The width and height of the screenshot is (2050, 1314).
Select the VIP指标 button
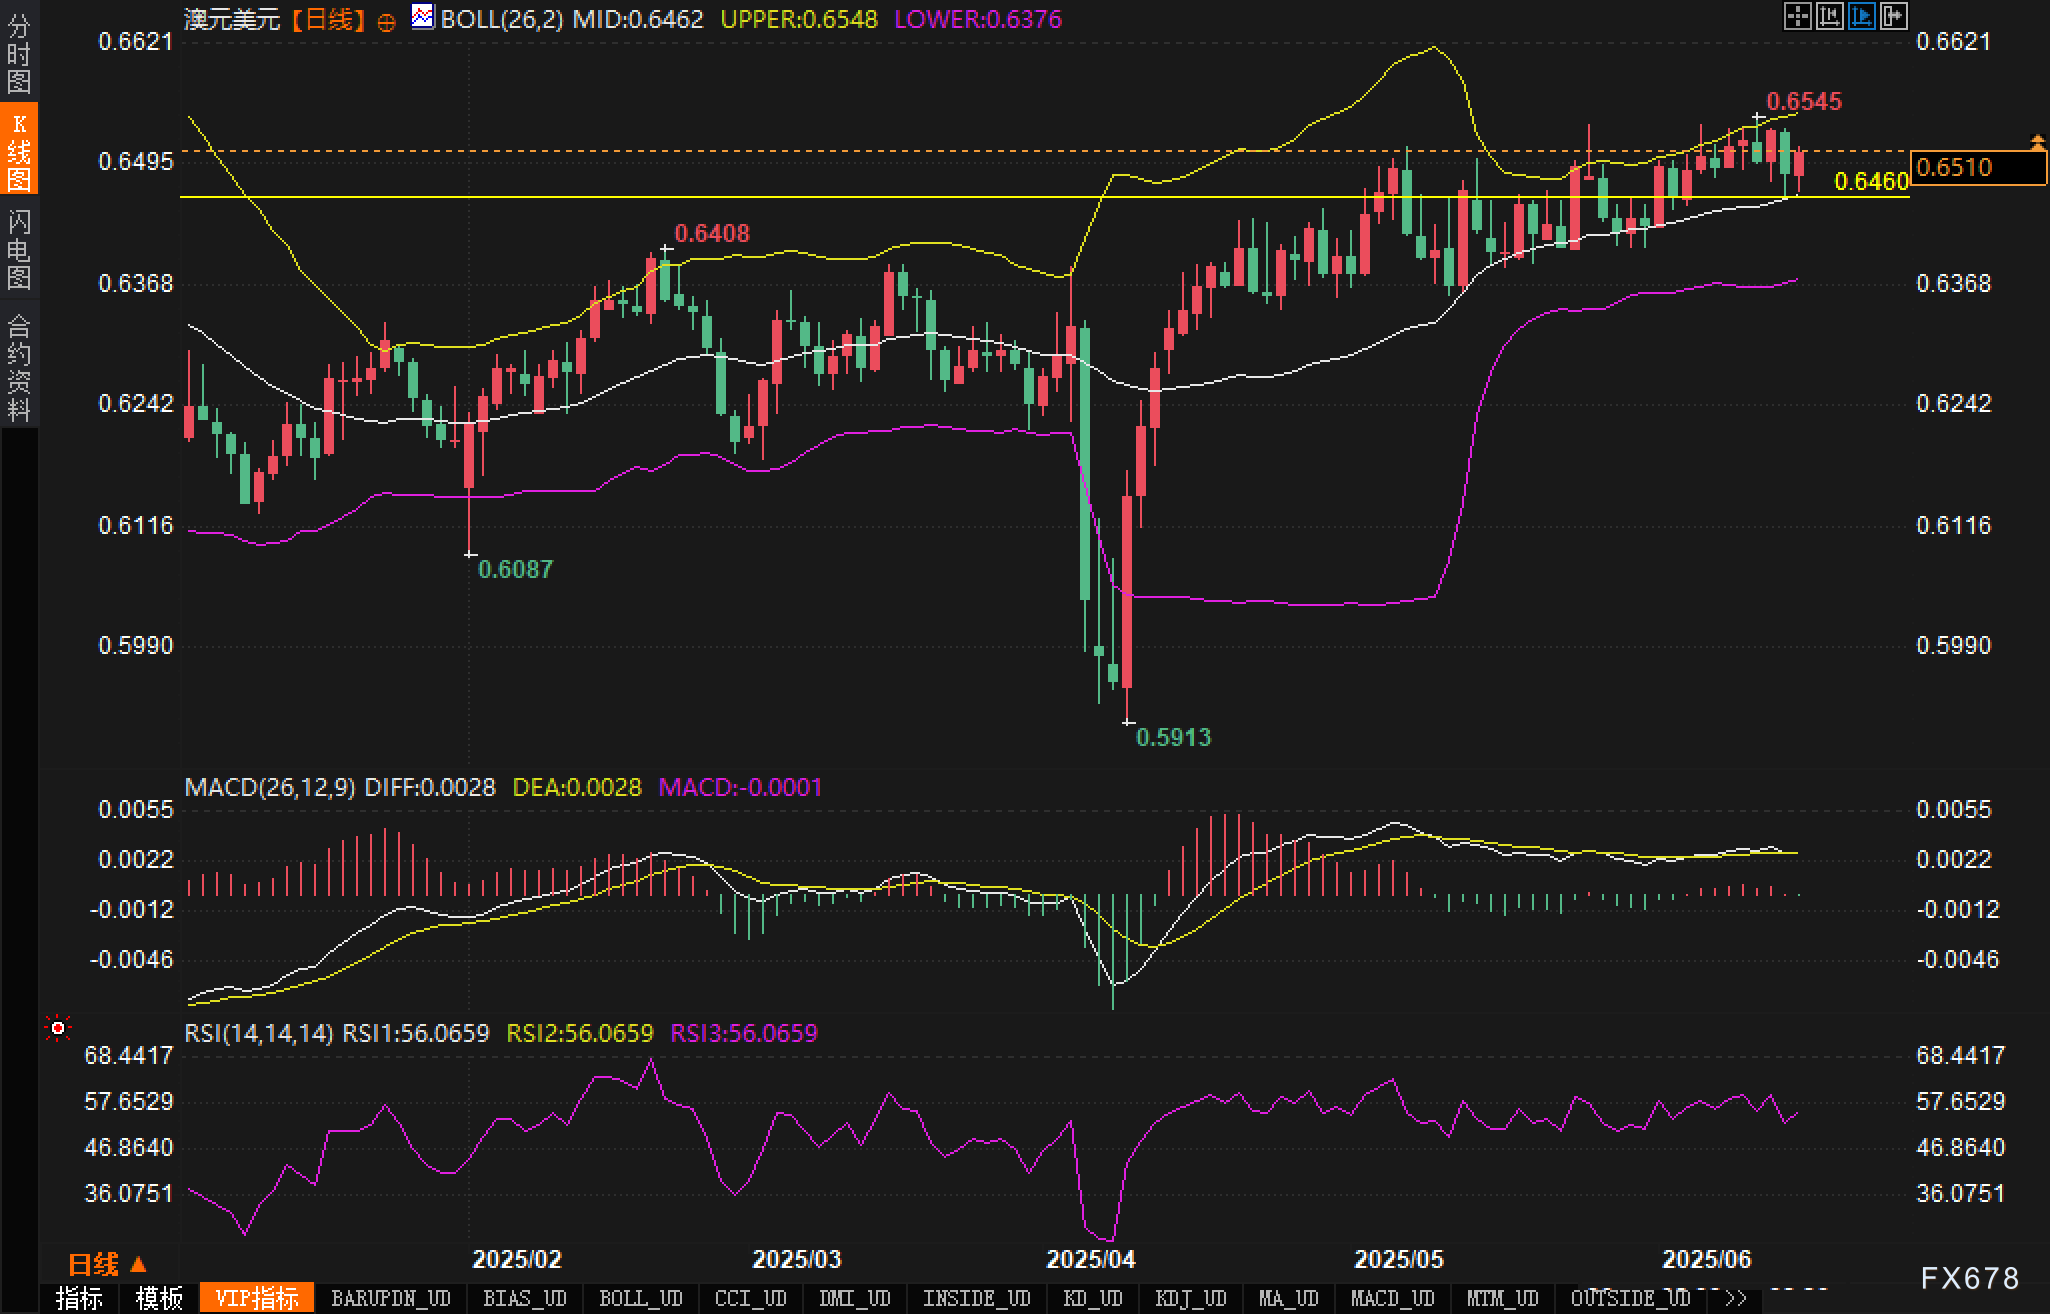click(x=257, y=1298)
